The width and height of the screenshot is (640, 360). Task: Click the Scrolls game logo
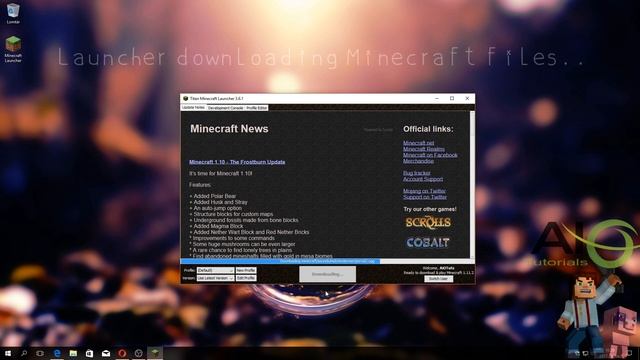click(428, 222)
